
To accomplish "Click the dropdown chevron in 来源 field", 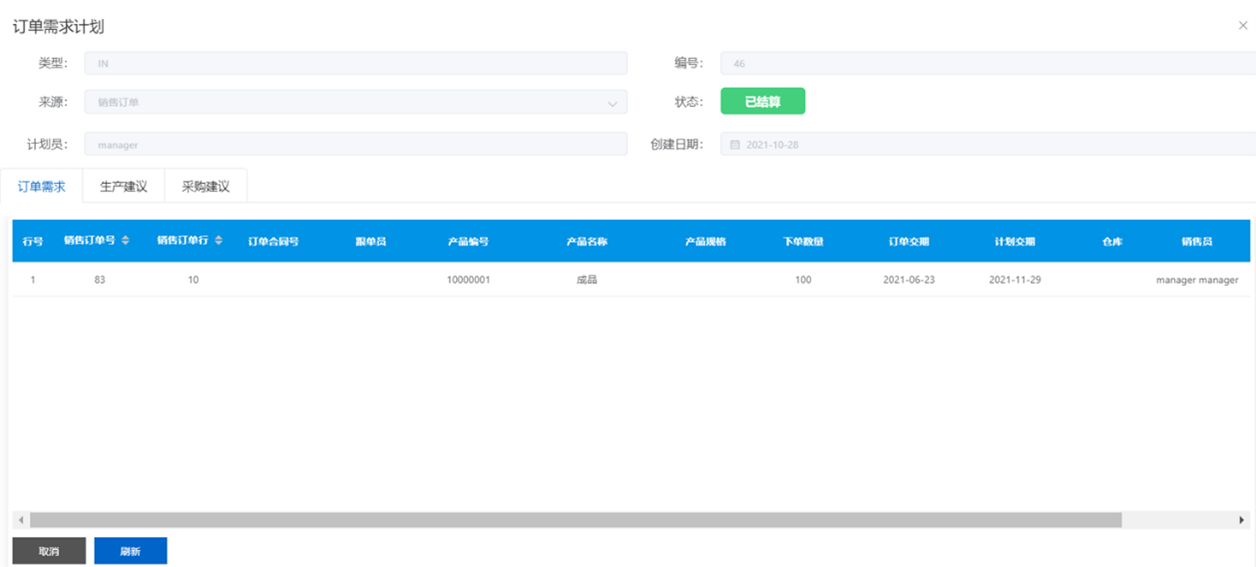I will coord(613,103).
